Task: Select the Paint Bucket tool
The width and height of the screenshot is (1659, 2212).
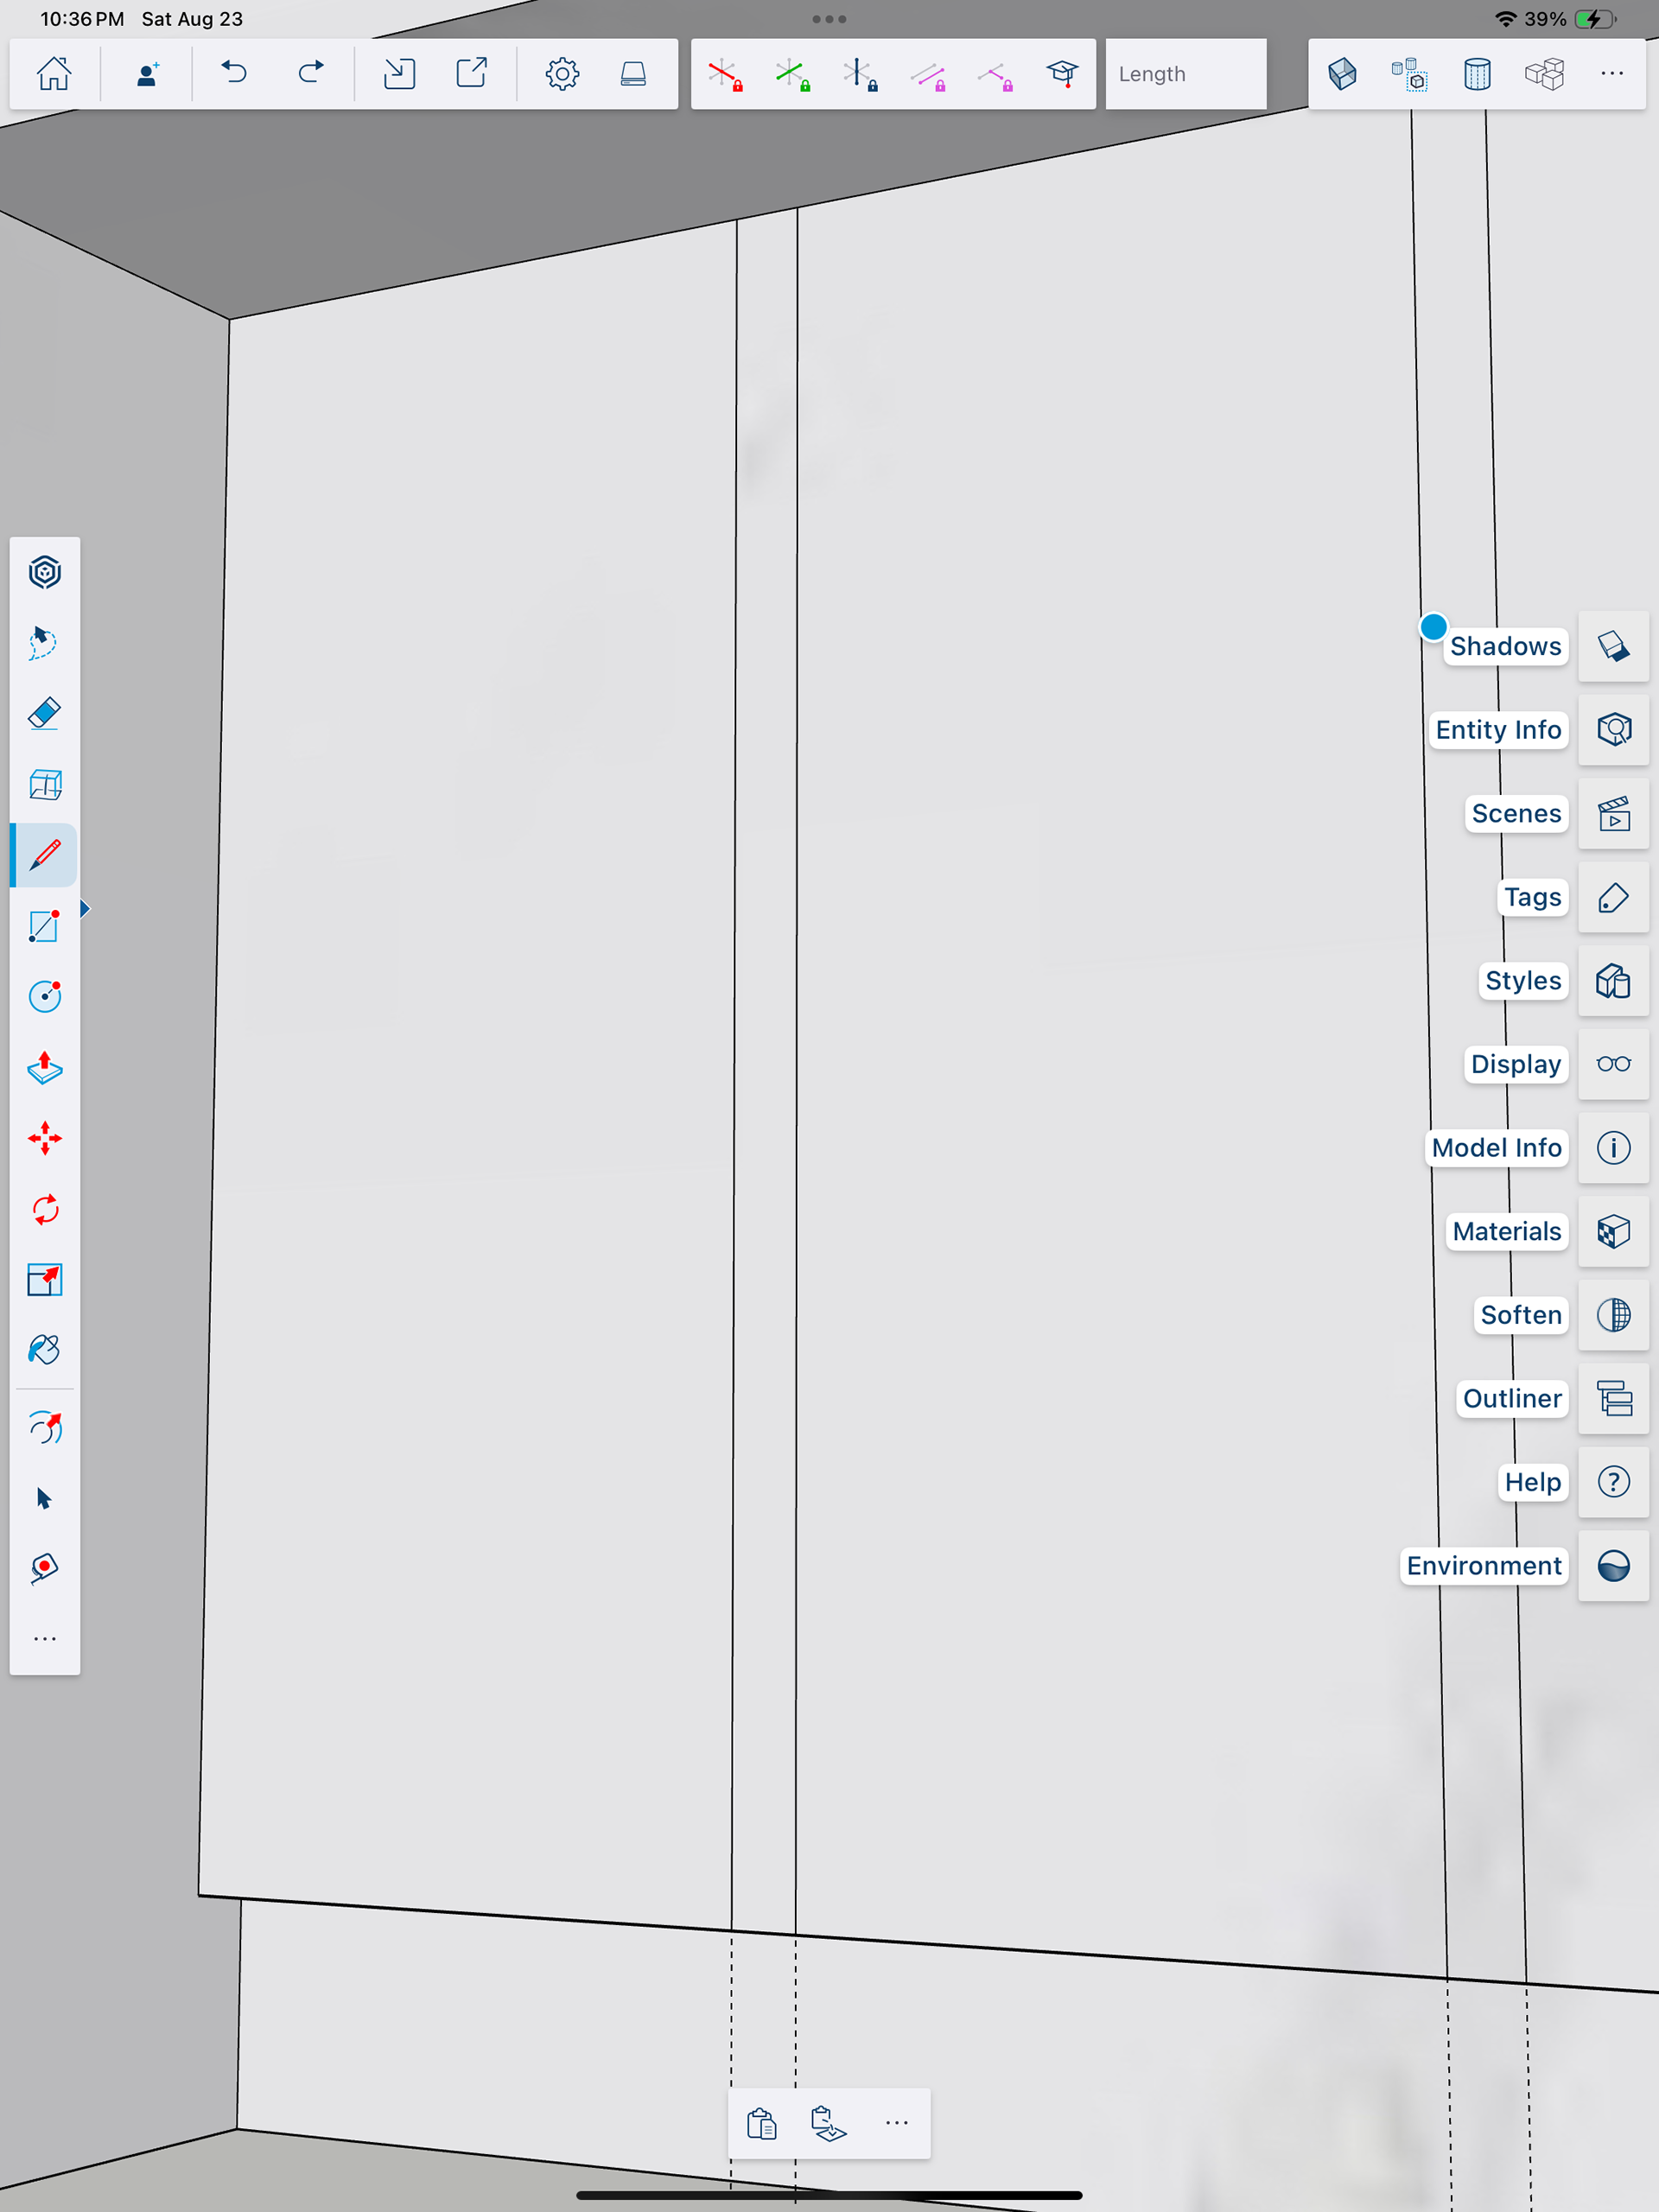Action: (x=44, y=1350)
